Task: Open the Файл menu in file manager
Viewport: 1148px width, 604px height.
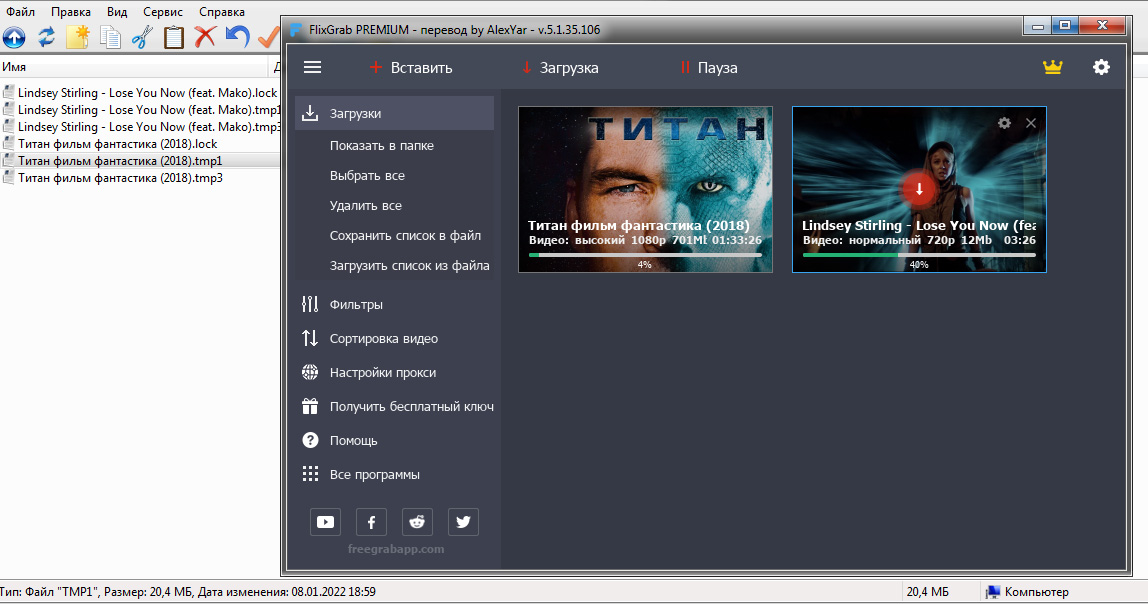Action: 20,12
